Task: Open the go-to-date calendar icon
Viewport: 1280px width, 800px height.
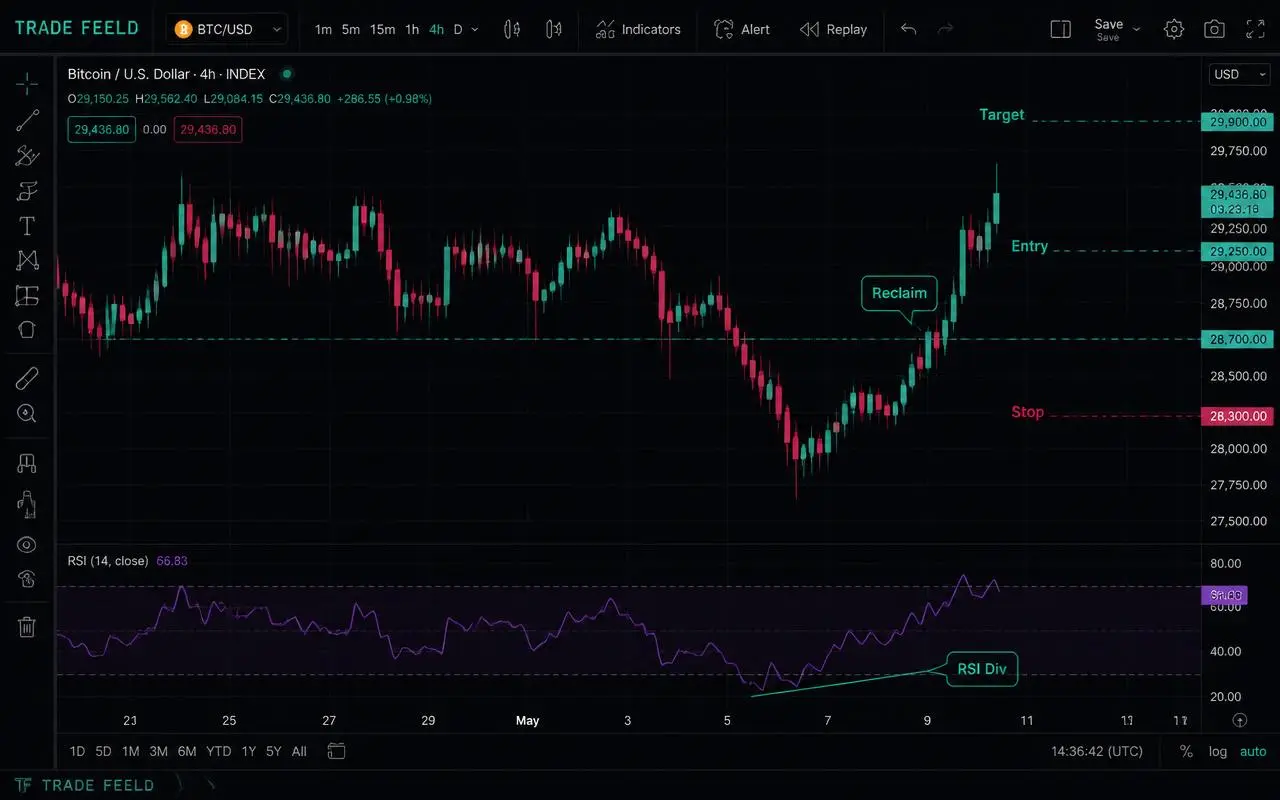Action: point(336,751)
